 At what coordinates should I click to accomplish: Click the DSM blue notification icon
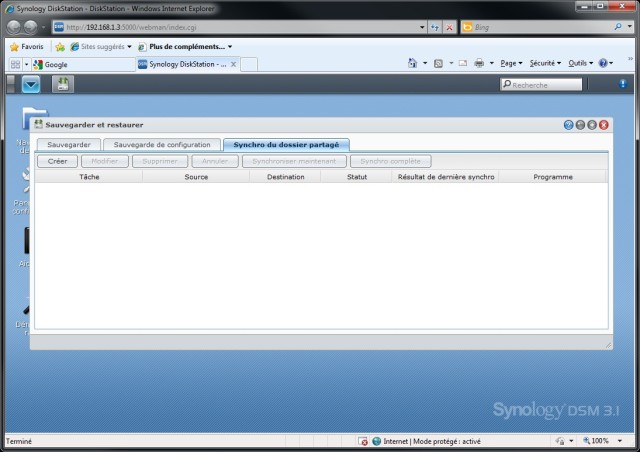coord(622,84)
